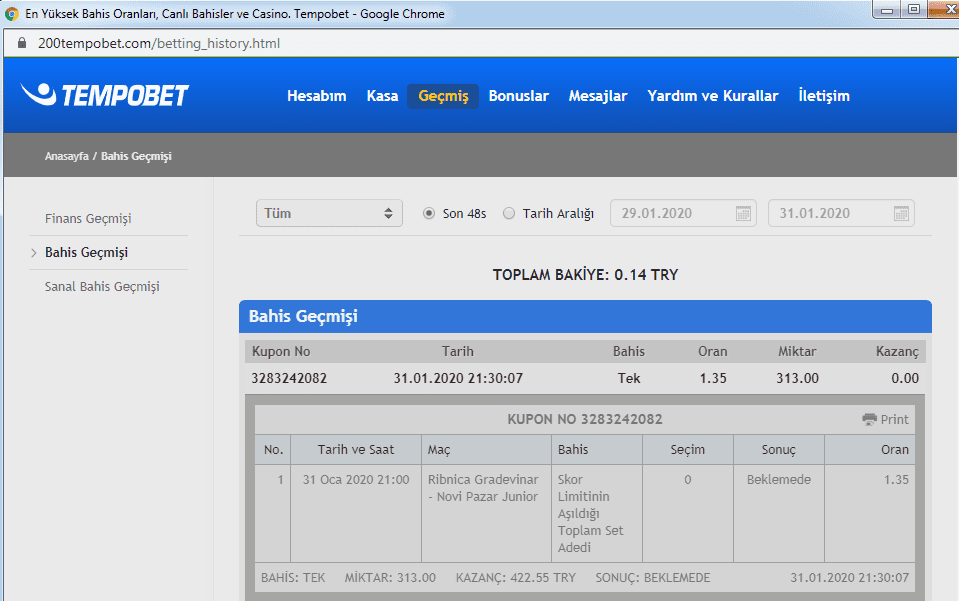This screenshot has height=601, width=959.
Task: Open the Tüm bet type dropdown
Action: click(x=329, y=213)
